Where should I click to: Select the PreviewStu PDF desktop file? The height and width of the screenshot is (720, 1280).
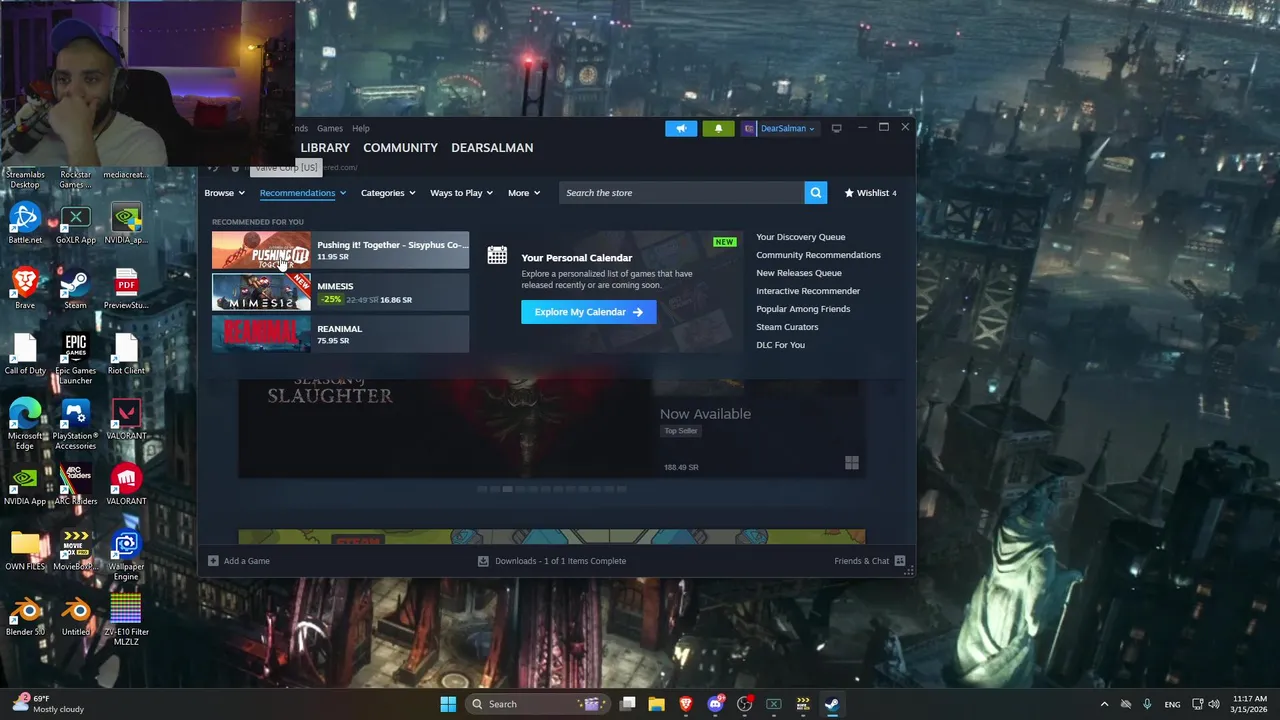coord(126,288)
